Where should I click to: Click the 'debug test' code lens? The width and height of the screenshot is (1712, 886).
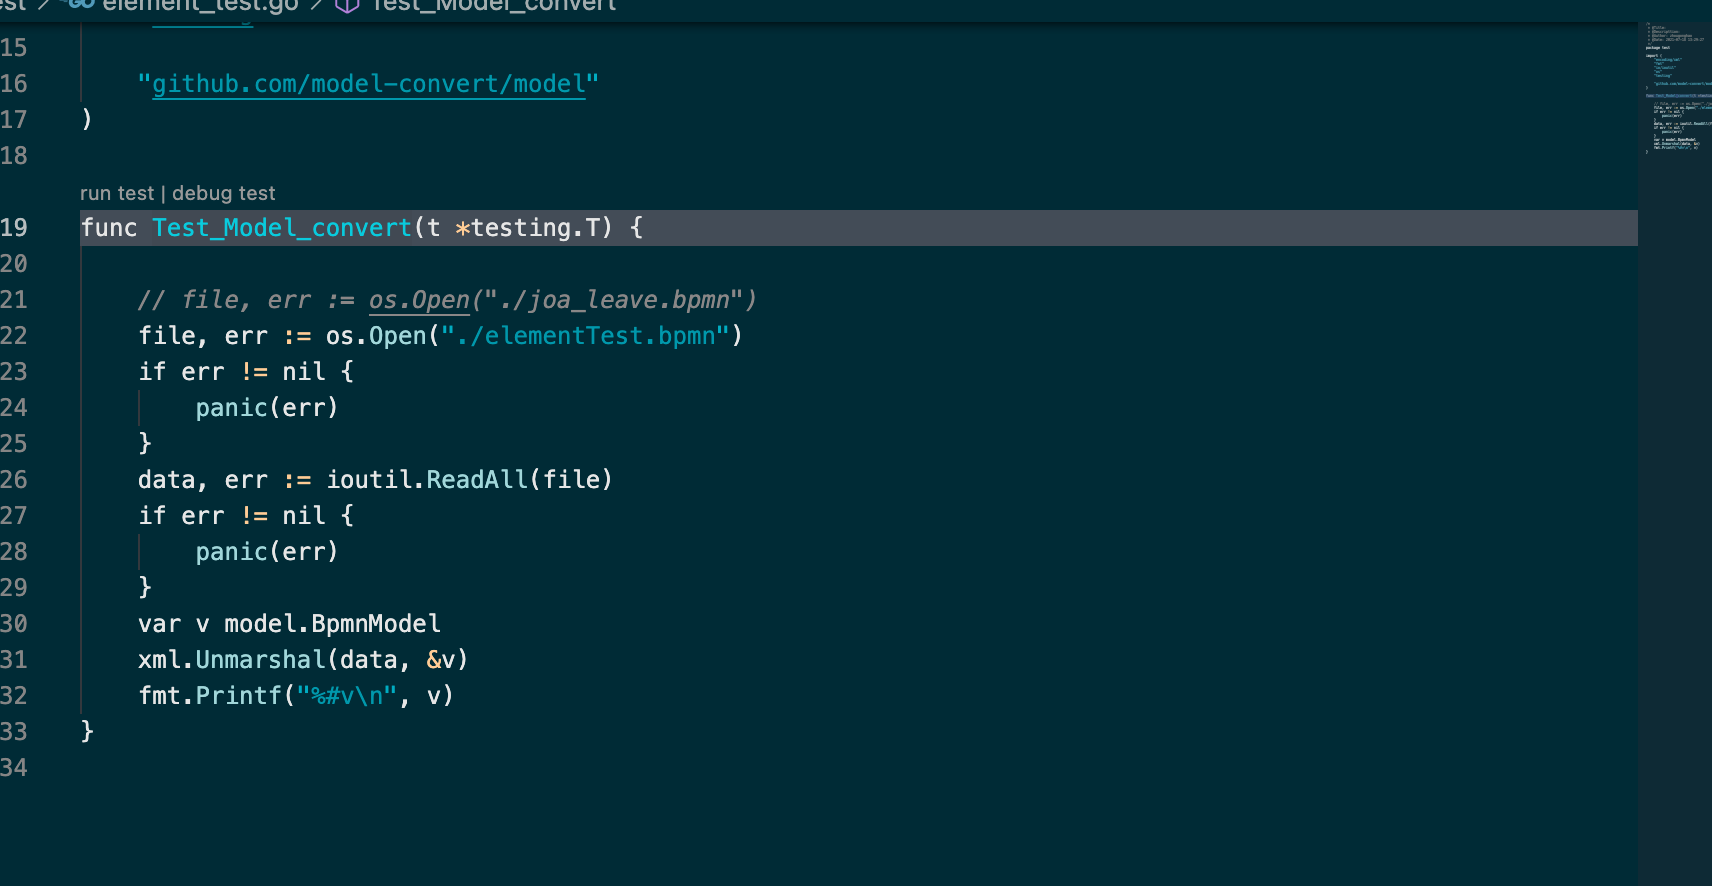(223, 193)
